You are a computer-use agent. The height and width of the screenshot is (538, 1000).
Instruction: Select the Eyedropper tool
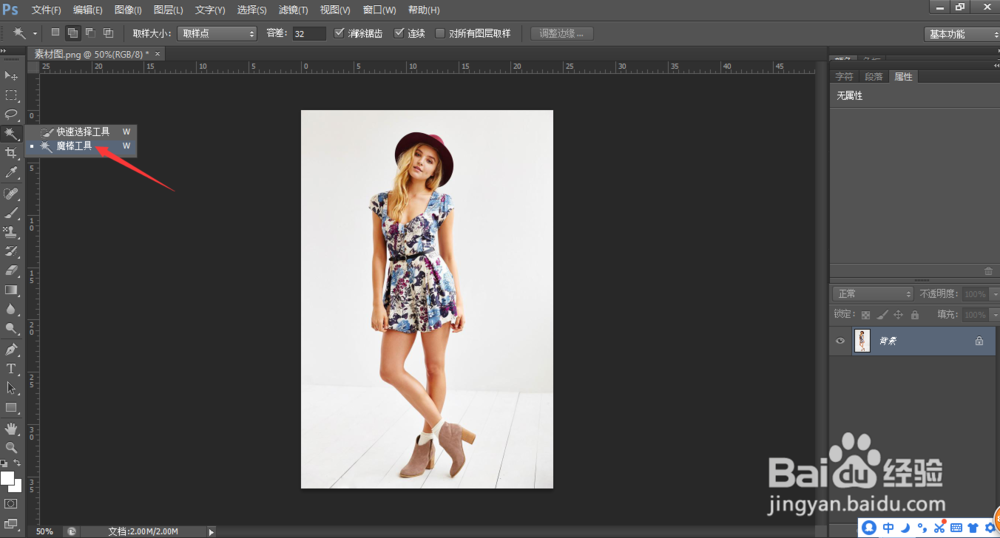11,173
